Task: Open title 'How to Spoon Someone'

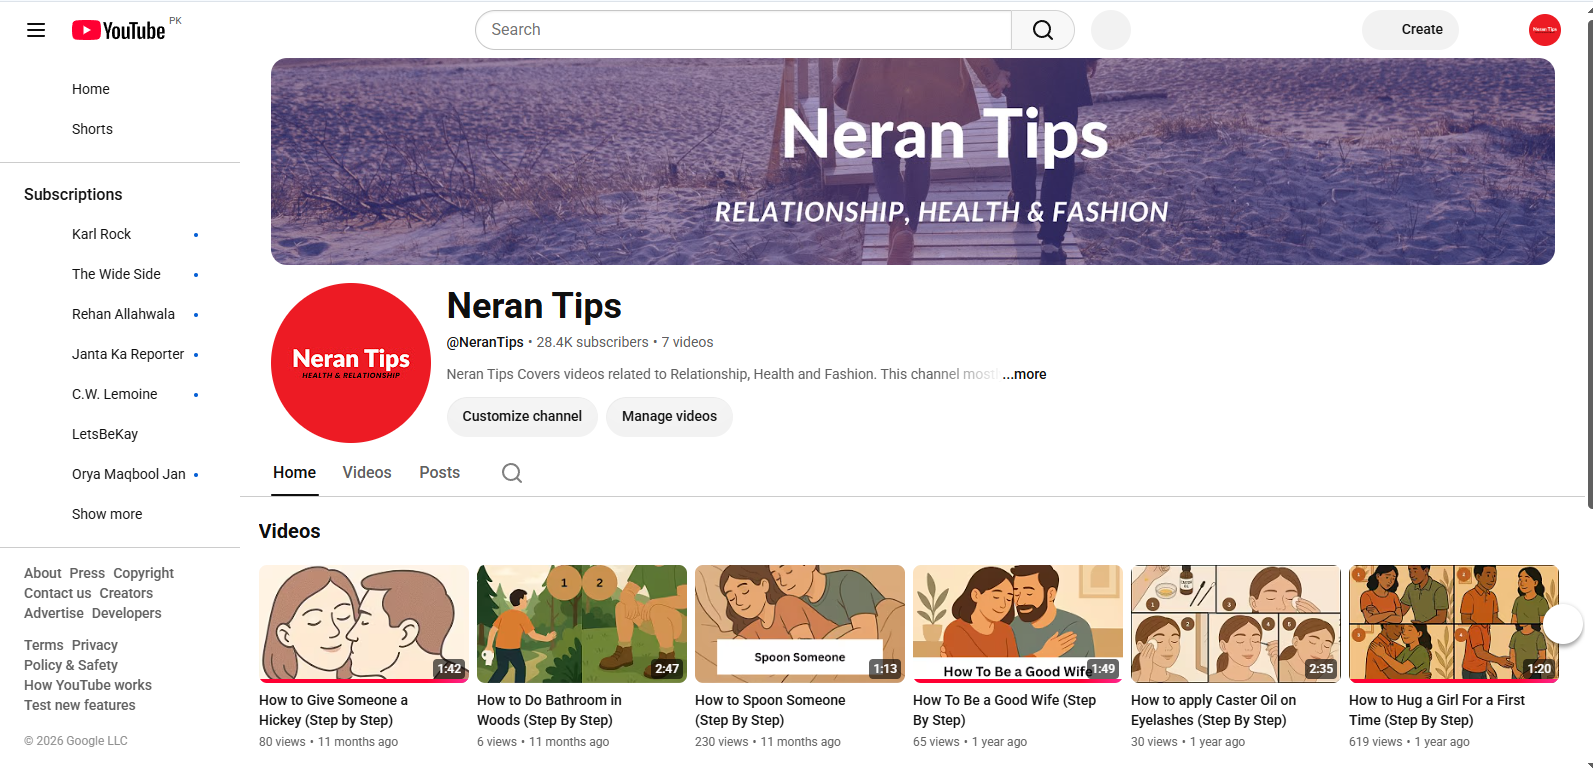Action: [x=770, y=710]
